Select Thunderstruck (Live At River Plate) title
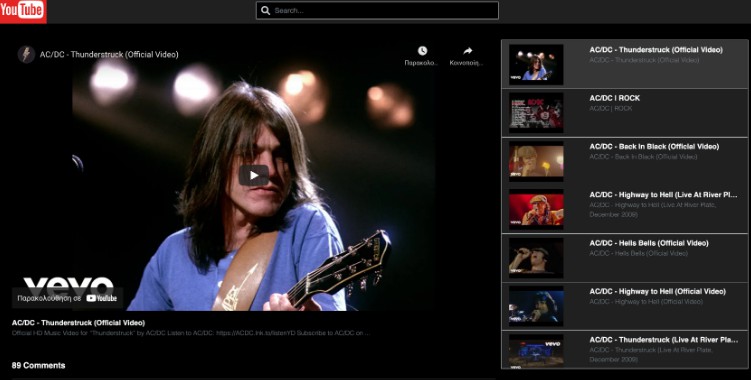The height and width of the screenshot is (380, 751). (x=664, y=340)
